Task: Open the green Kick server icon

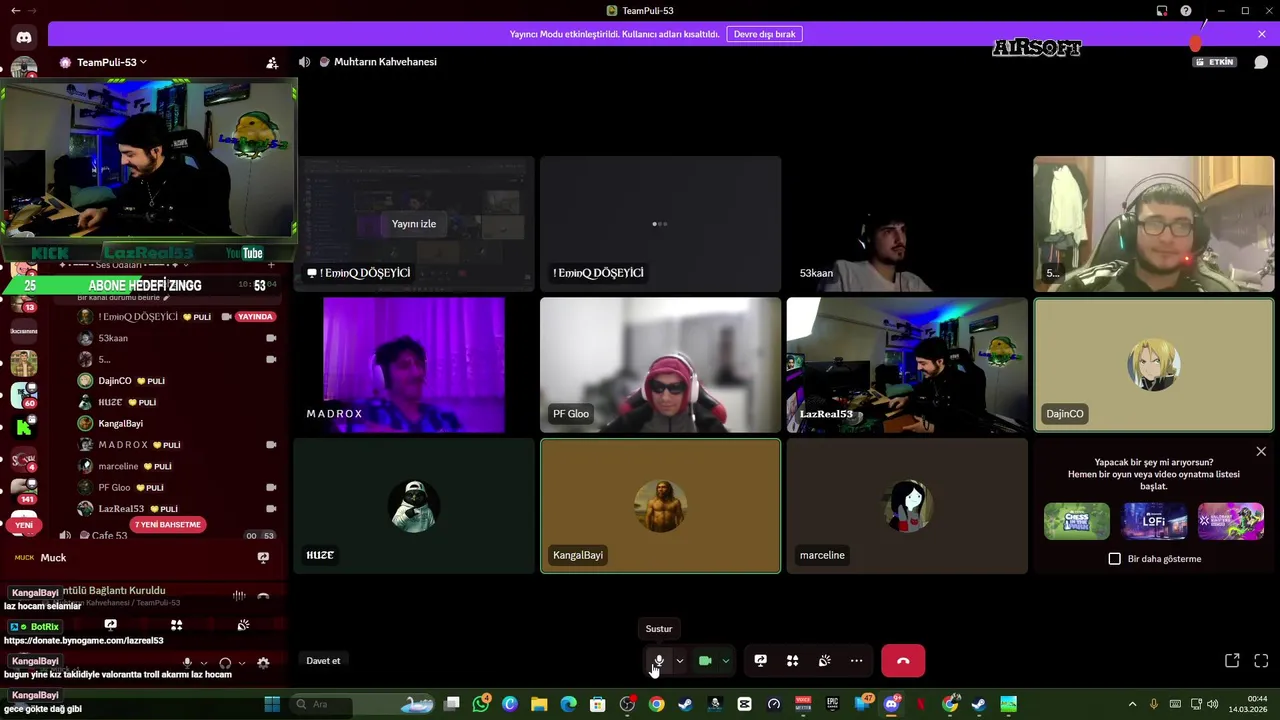Action: 24,428
